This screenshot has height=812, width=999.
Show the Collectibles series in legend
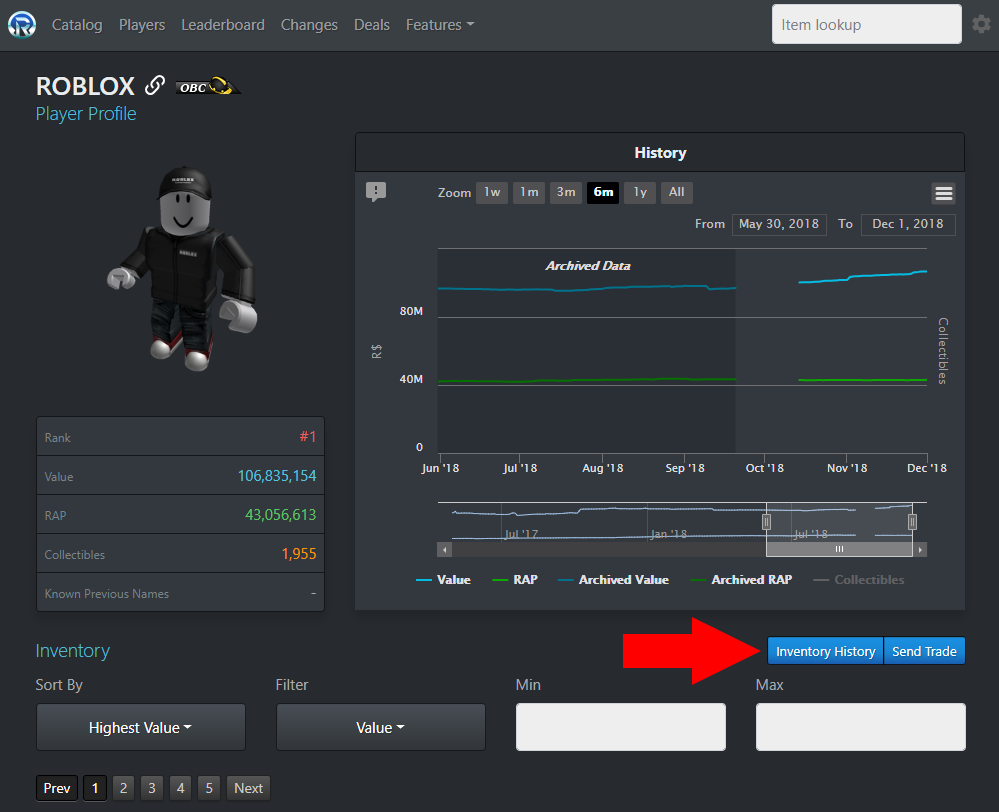(859, 579)
